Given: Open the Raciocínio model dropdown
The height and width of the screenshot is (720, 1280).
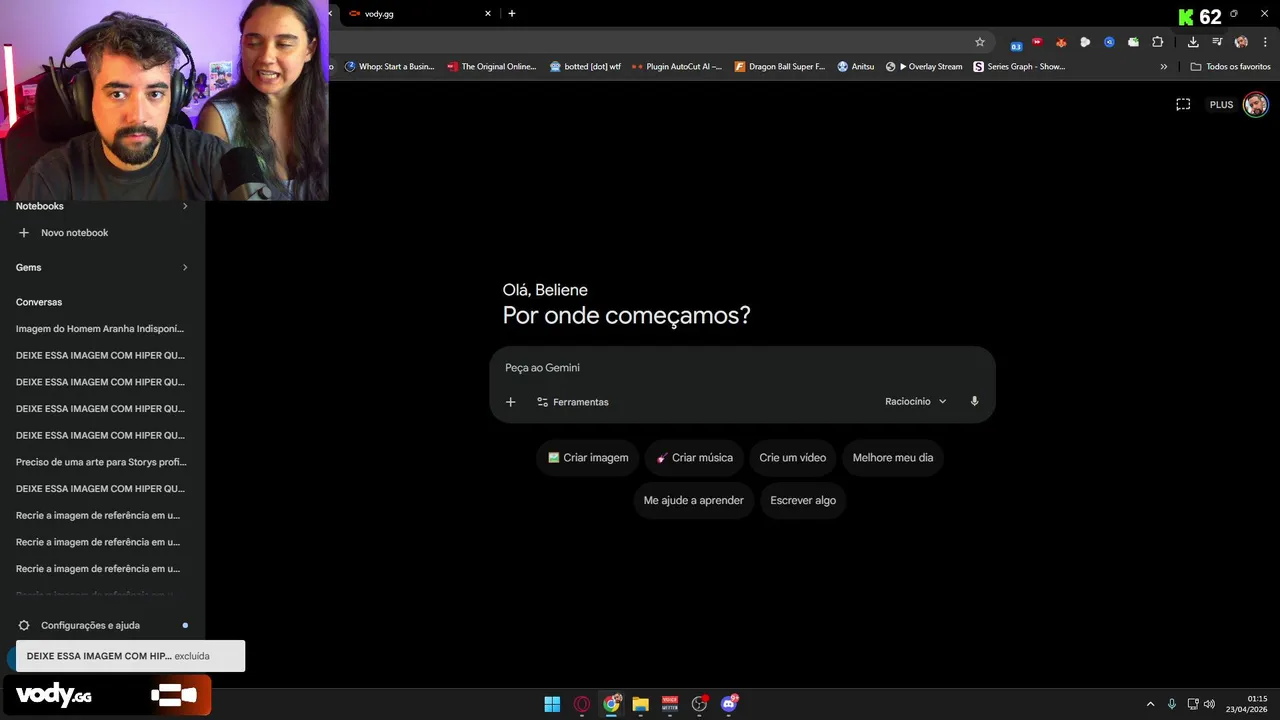Looking at the screenshot, I should (x=915, y=401).
